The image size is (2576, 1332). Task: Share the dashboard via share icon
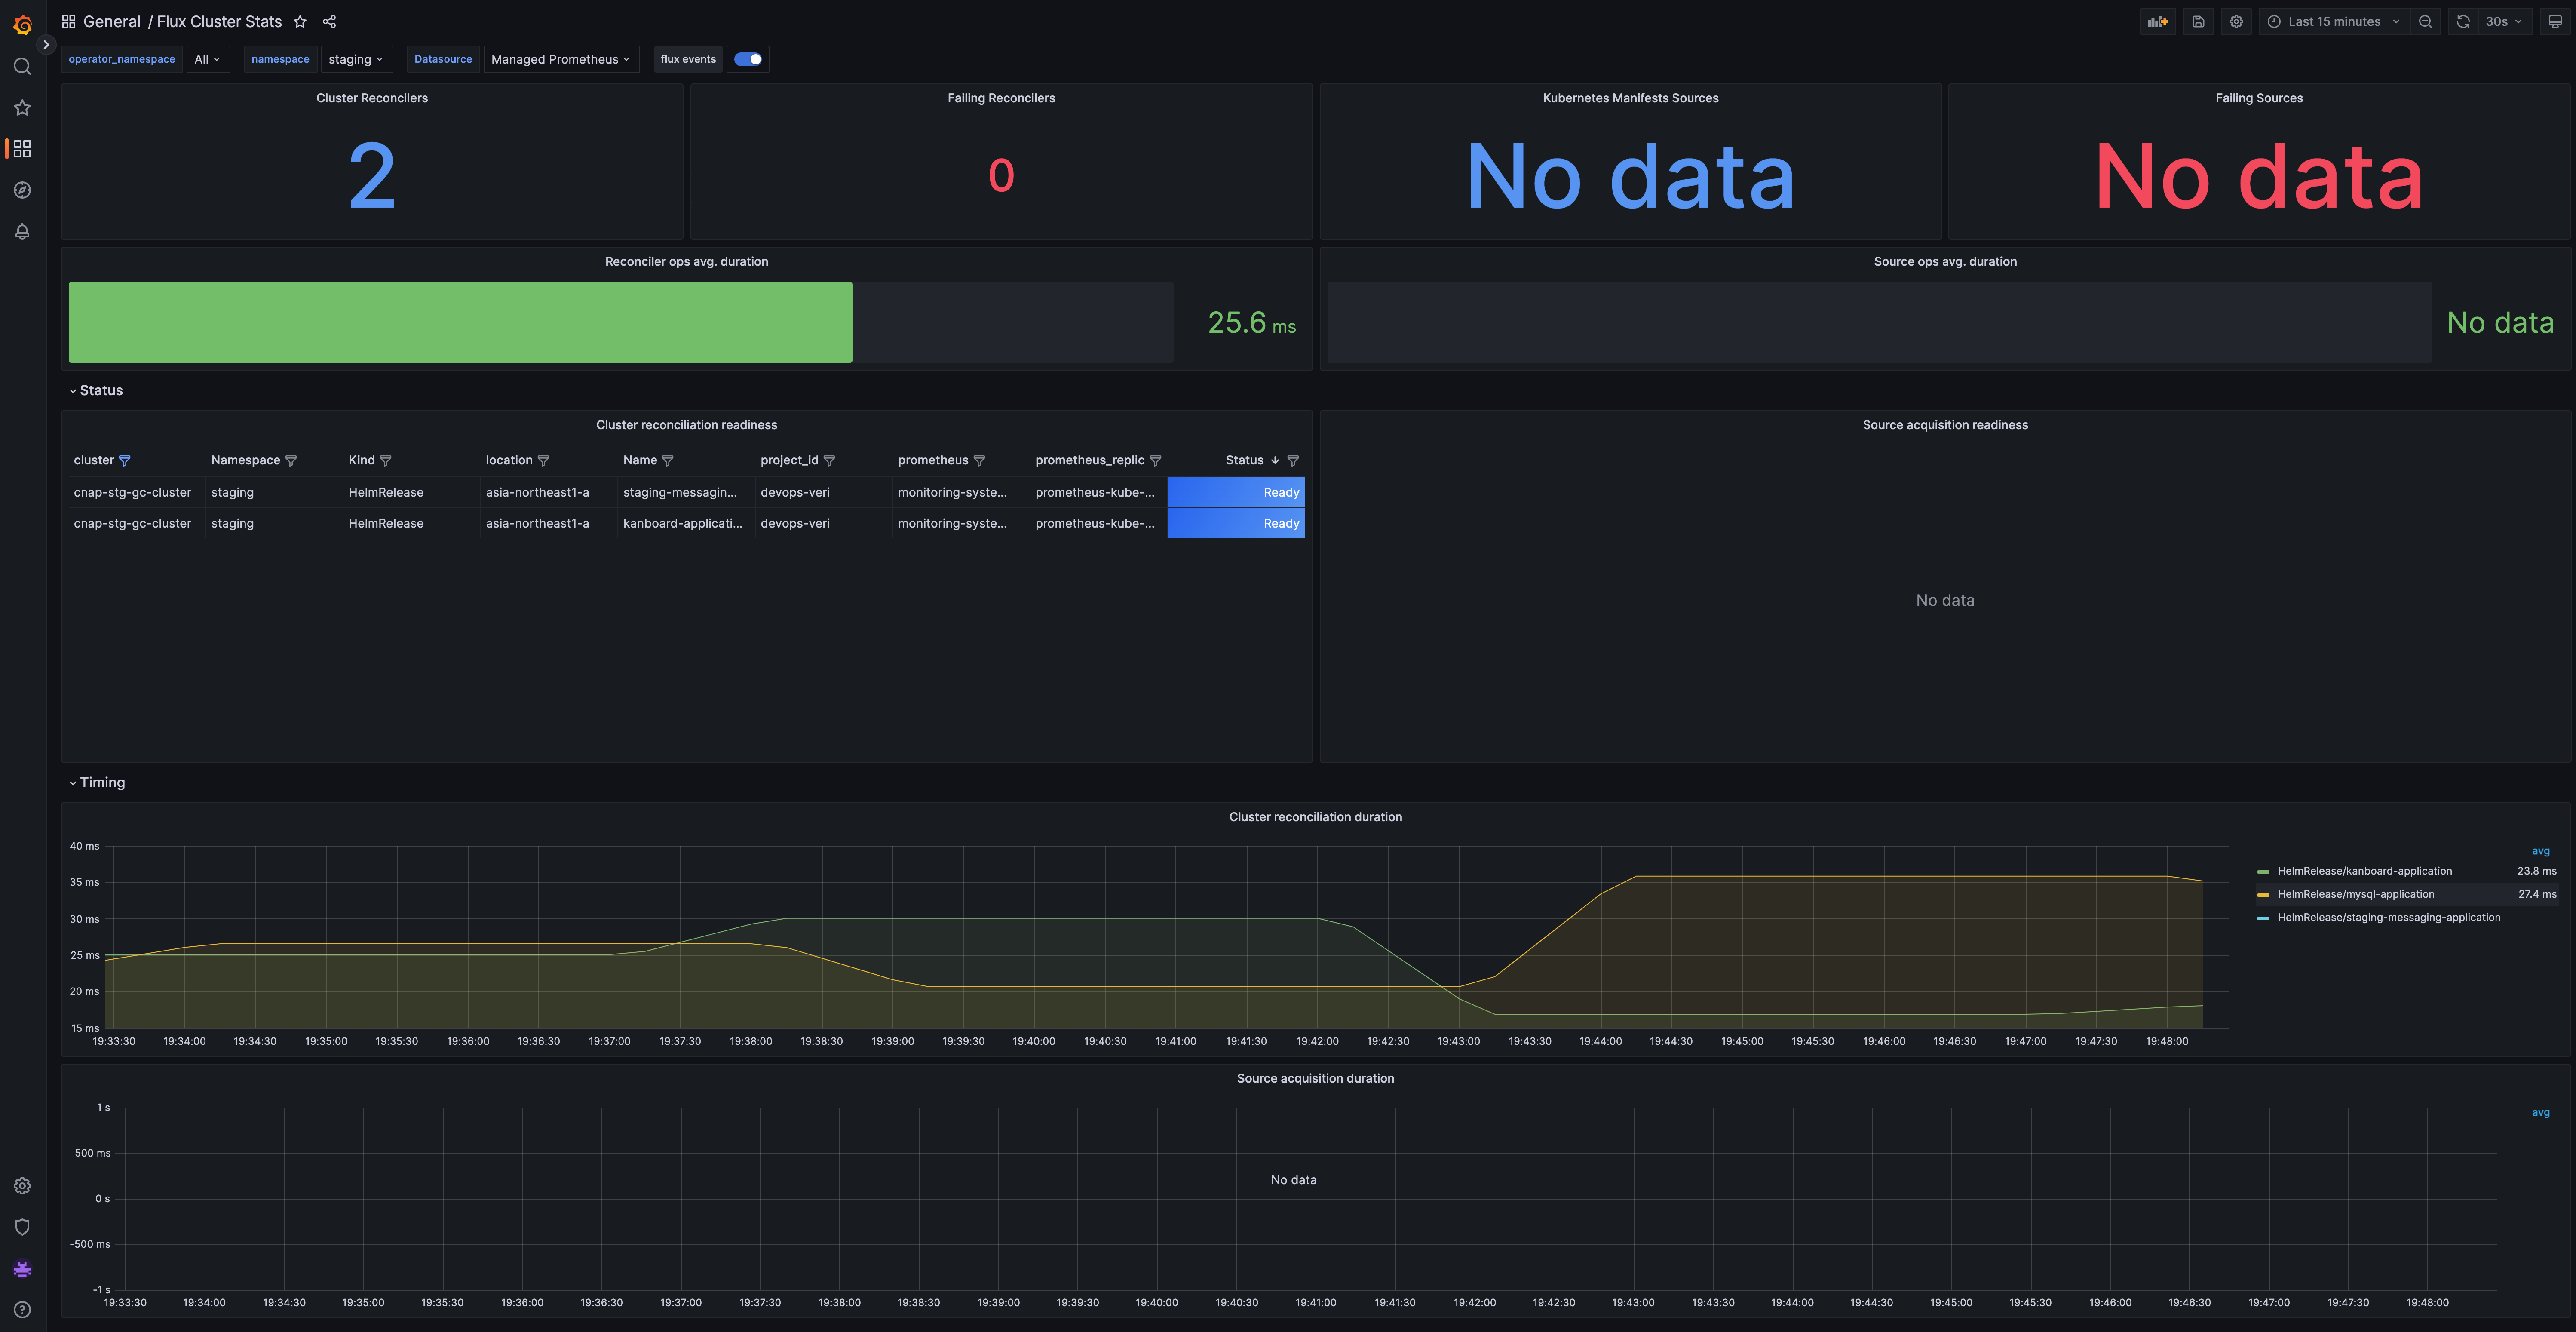[x=329, y=22]
